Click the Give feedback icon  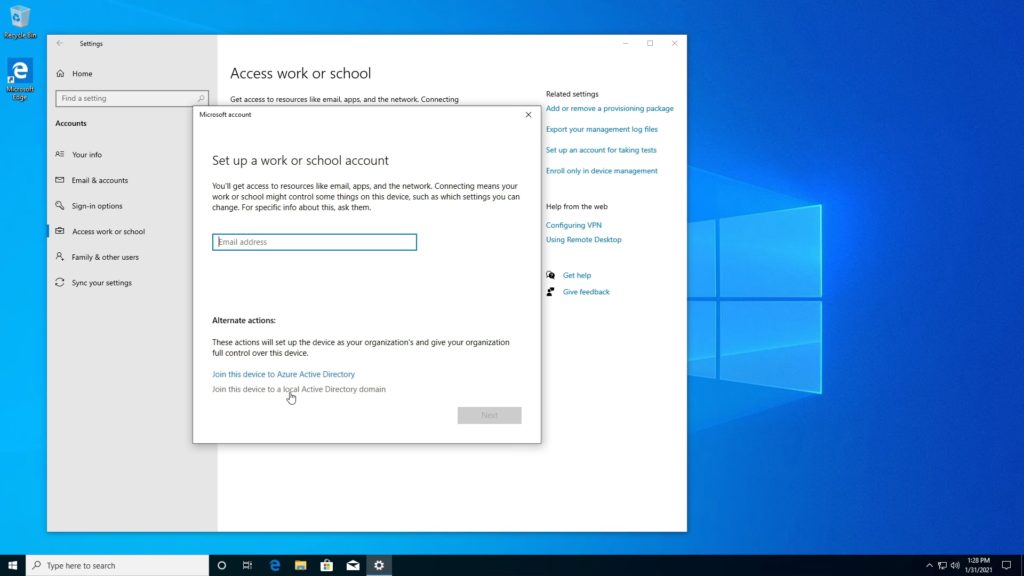pos(549,292)
